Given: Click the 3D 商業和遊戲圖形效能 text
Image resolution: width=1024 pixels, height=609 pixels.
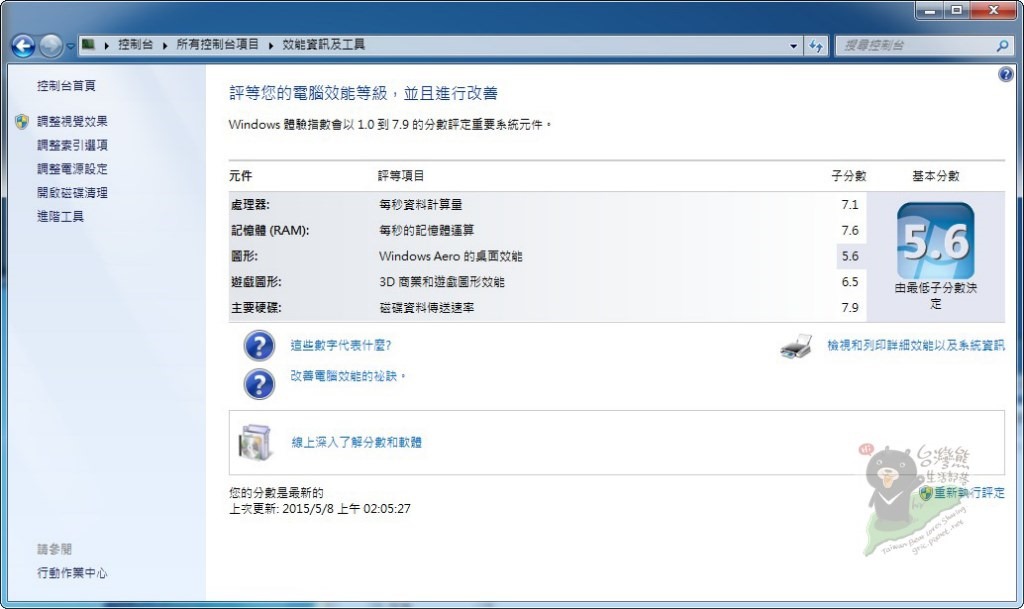Looking at the screenshot, I should [442, 282].
